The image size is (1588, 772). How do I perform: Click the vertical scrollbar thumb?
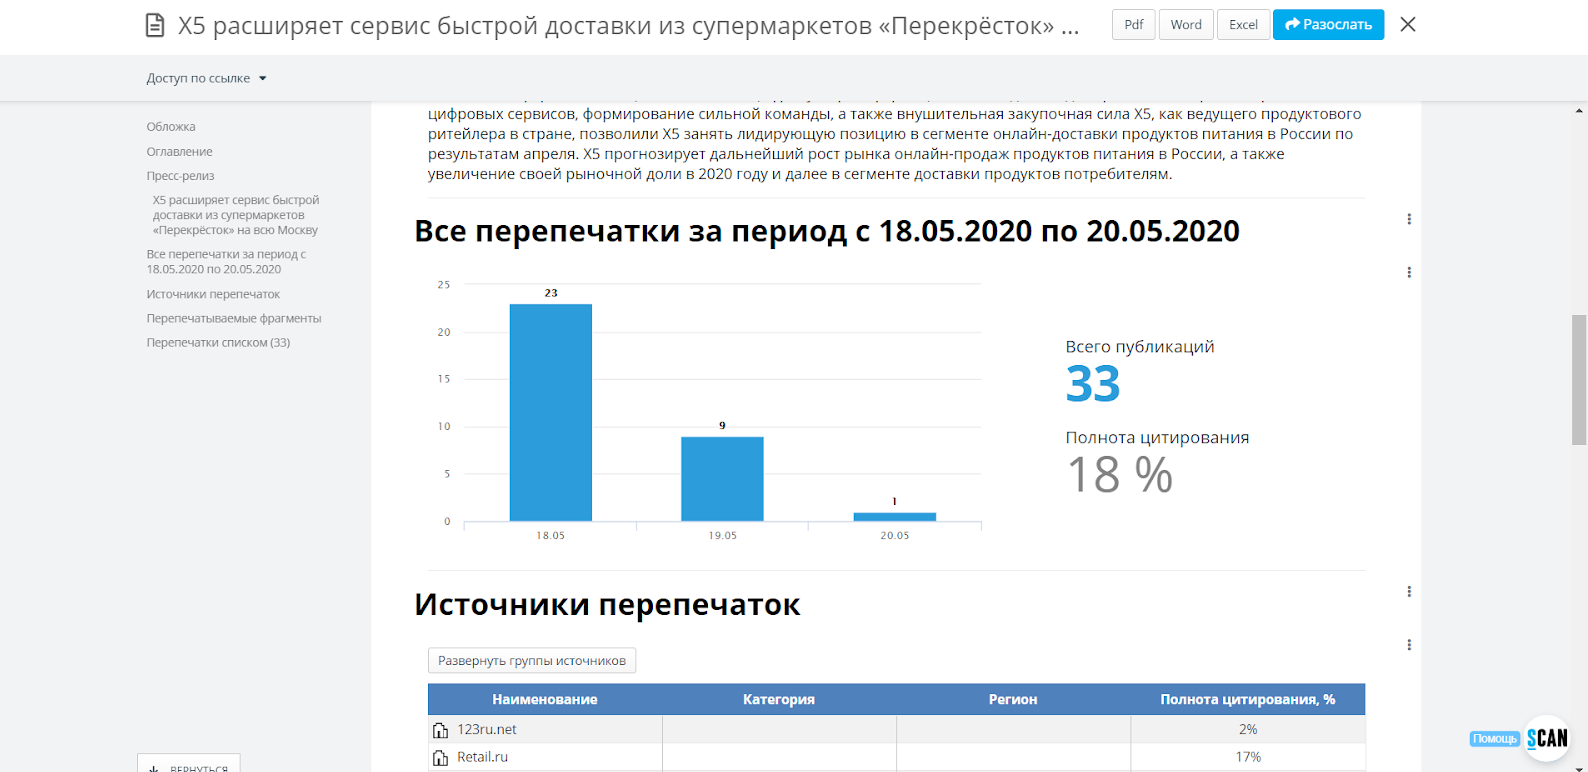[x=1579, y=380]
